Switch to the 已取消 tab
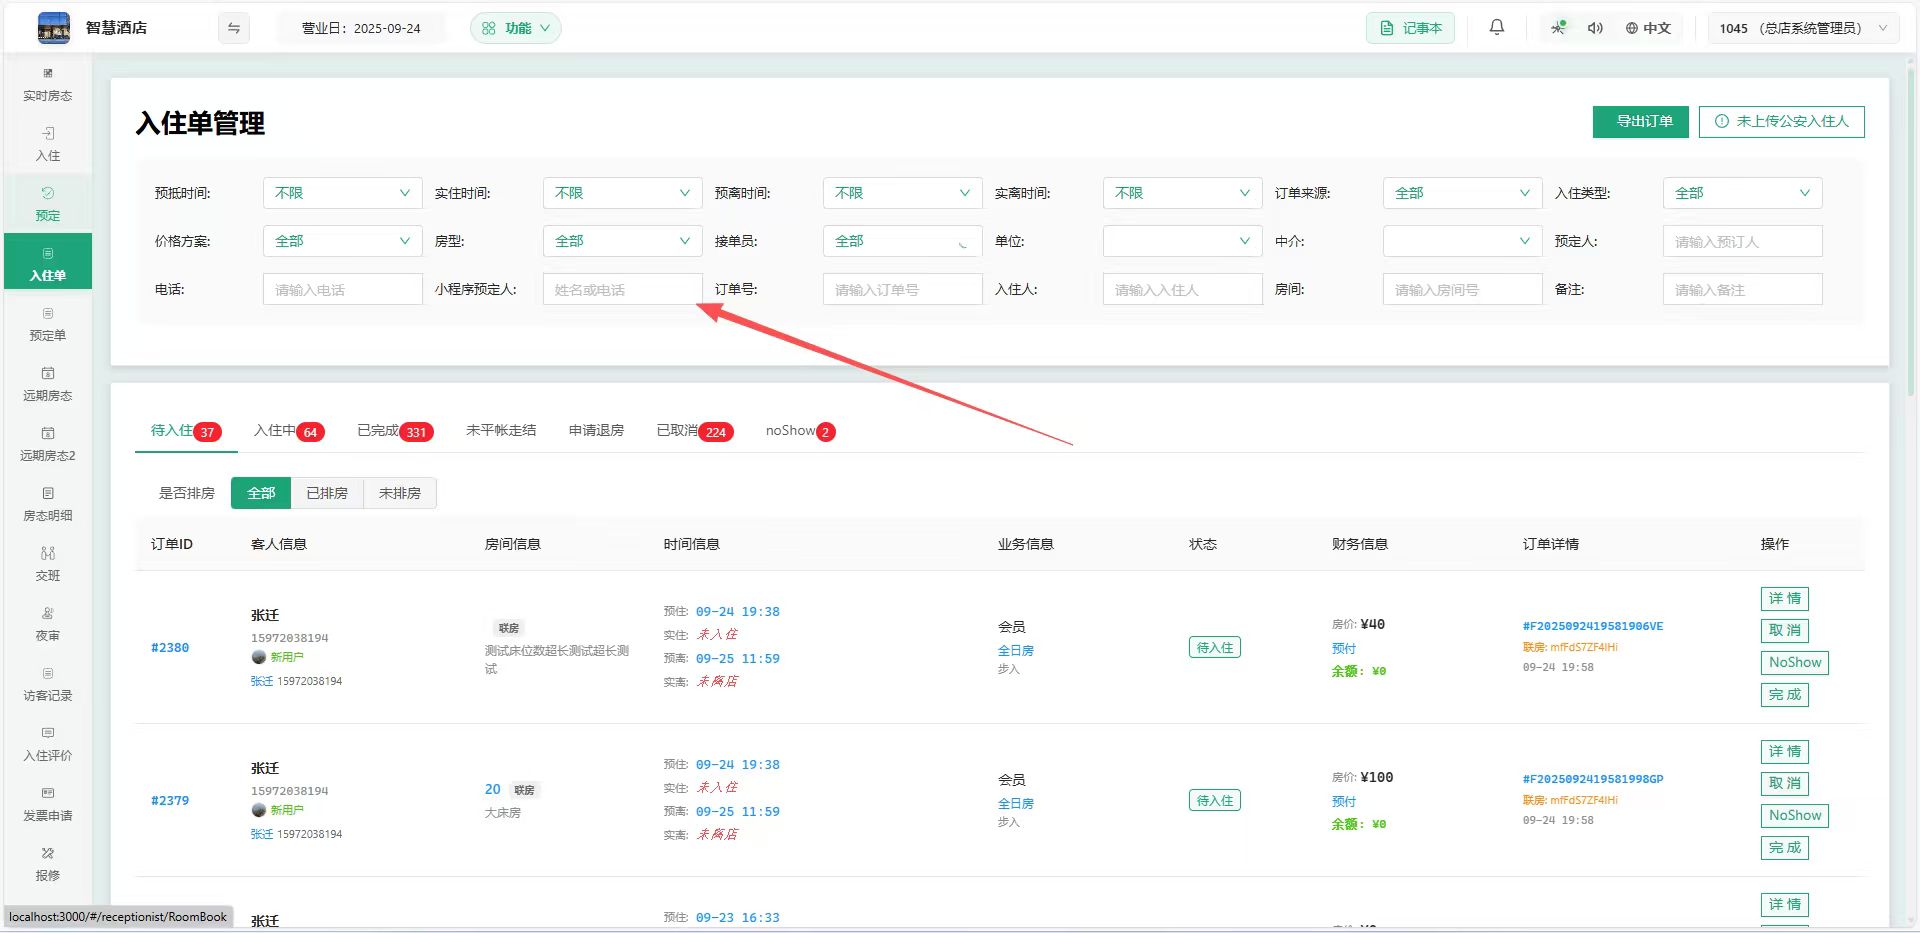1920x933 pixels. pyautogui.click(x=694, y=431)
